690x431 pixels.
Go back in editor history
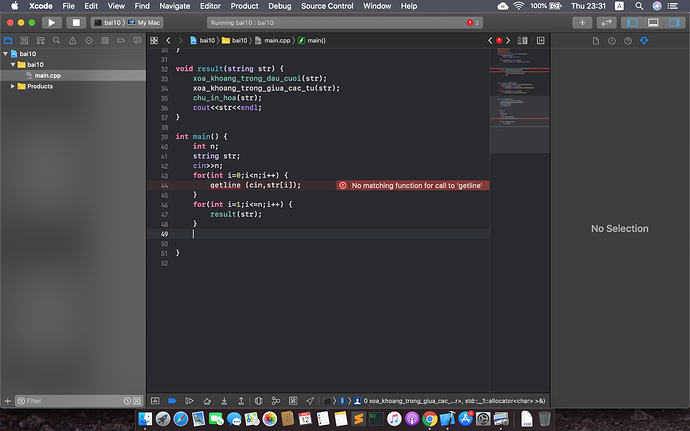(168, 41)
